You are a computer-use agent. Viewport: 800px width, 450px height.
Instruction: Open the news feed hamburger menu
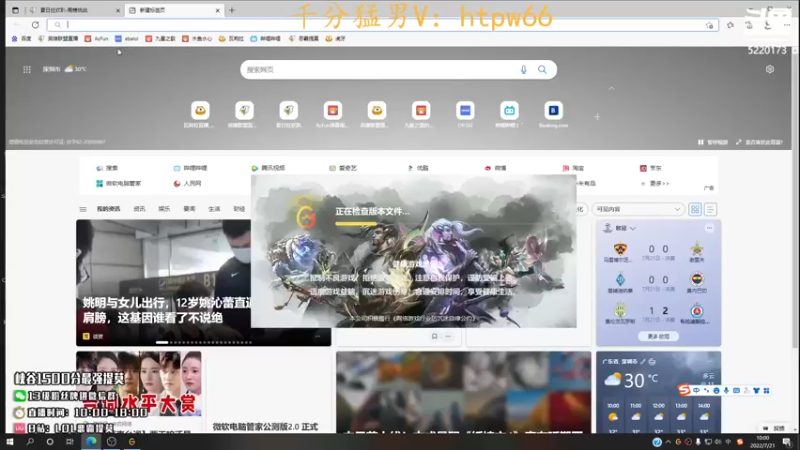point(83,209)
